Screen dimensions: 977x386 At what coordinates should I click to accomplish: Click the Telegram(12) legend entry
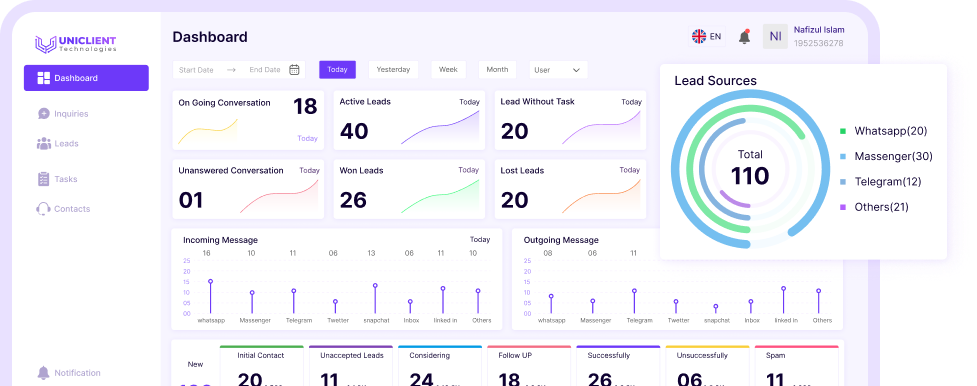tap(880, 181)
